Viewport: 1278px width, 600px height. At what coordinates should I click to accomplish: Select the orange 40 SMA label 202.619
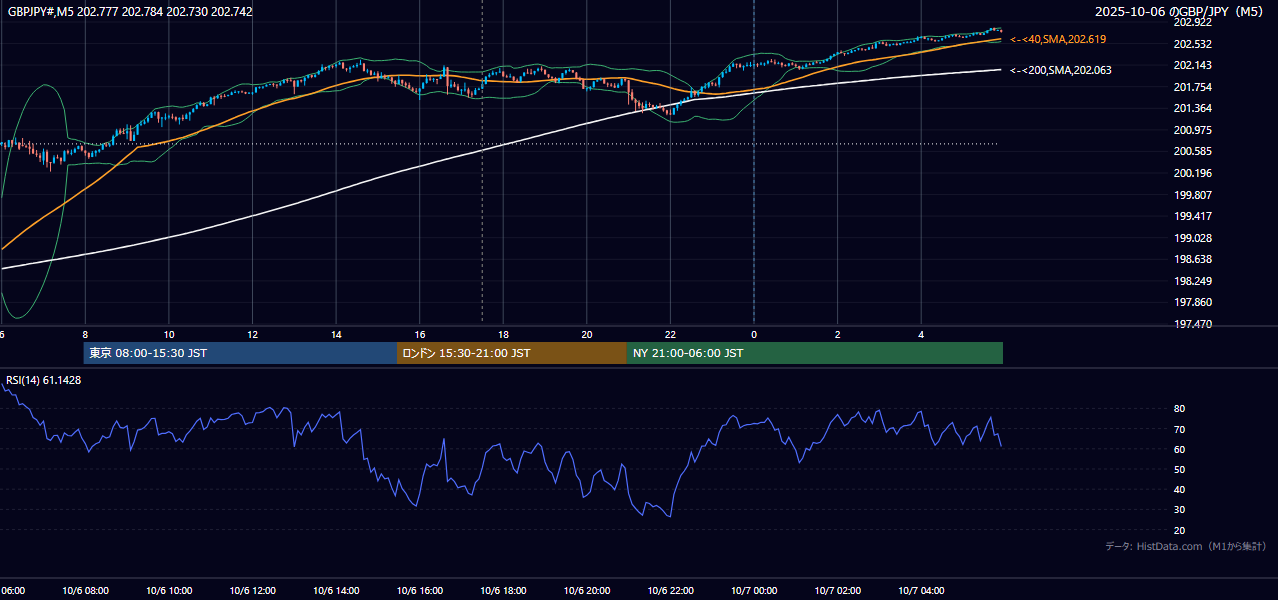point(1058,39)
